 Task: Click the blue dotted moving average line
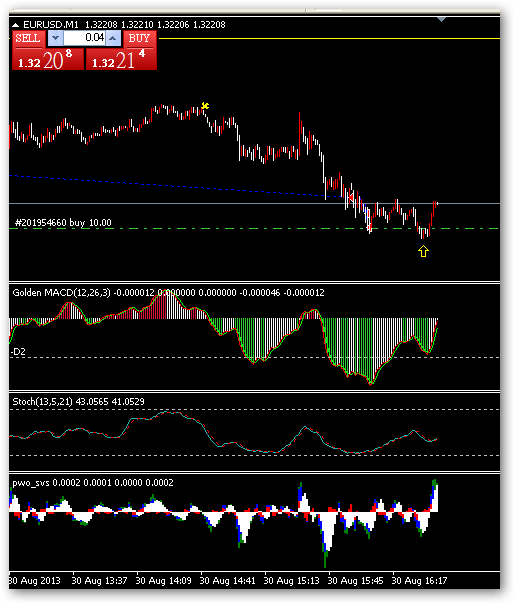(x=175, y=186)
